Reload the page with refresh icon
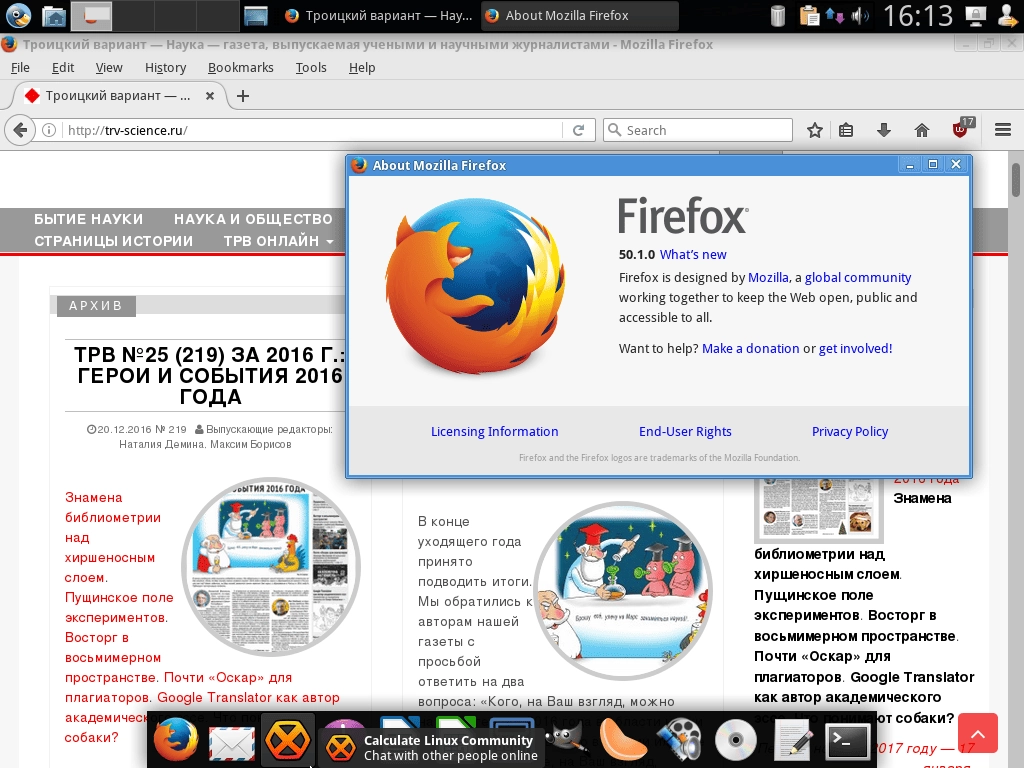This screenshot has width=1024, height=768. click(578, 130)
